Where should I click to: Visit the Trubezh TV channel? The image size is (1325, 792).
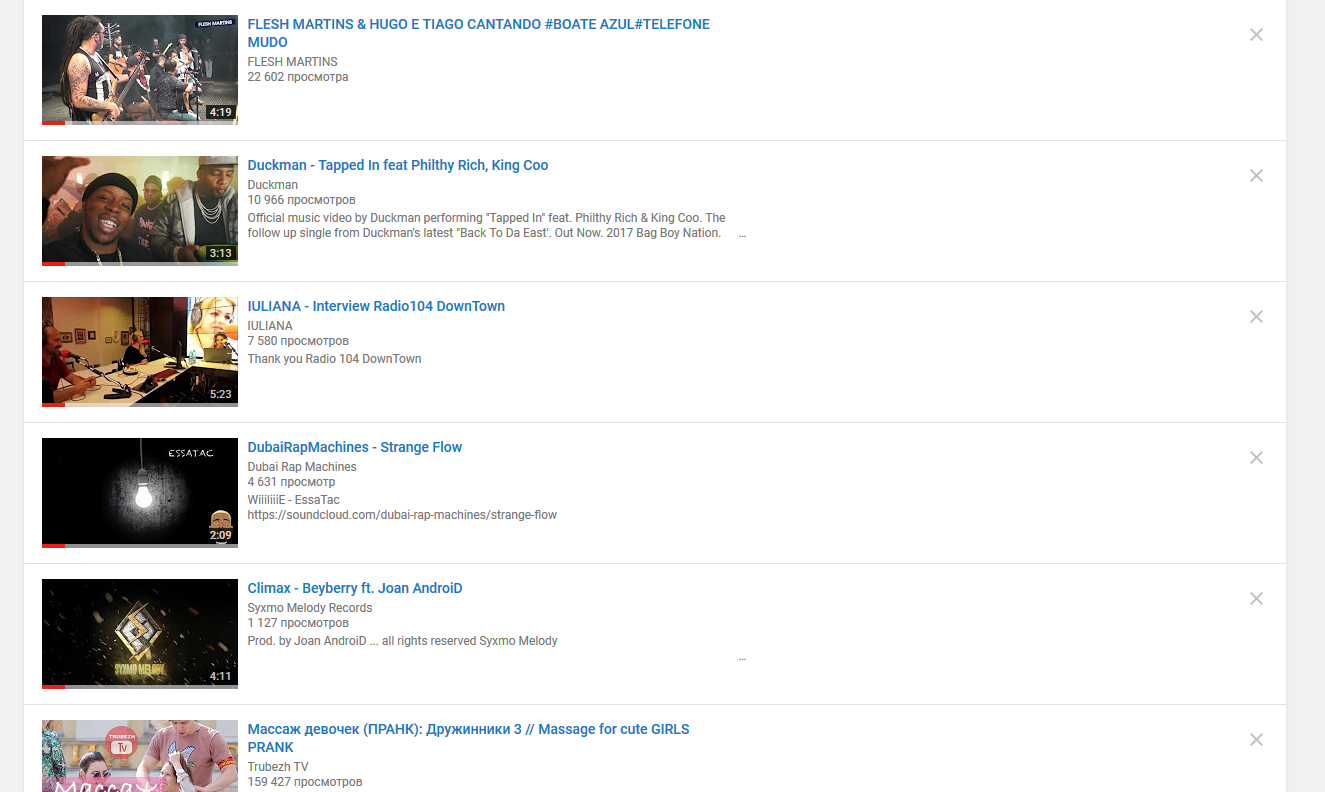(x=278, y=767)
